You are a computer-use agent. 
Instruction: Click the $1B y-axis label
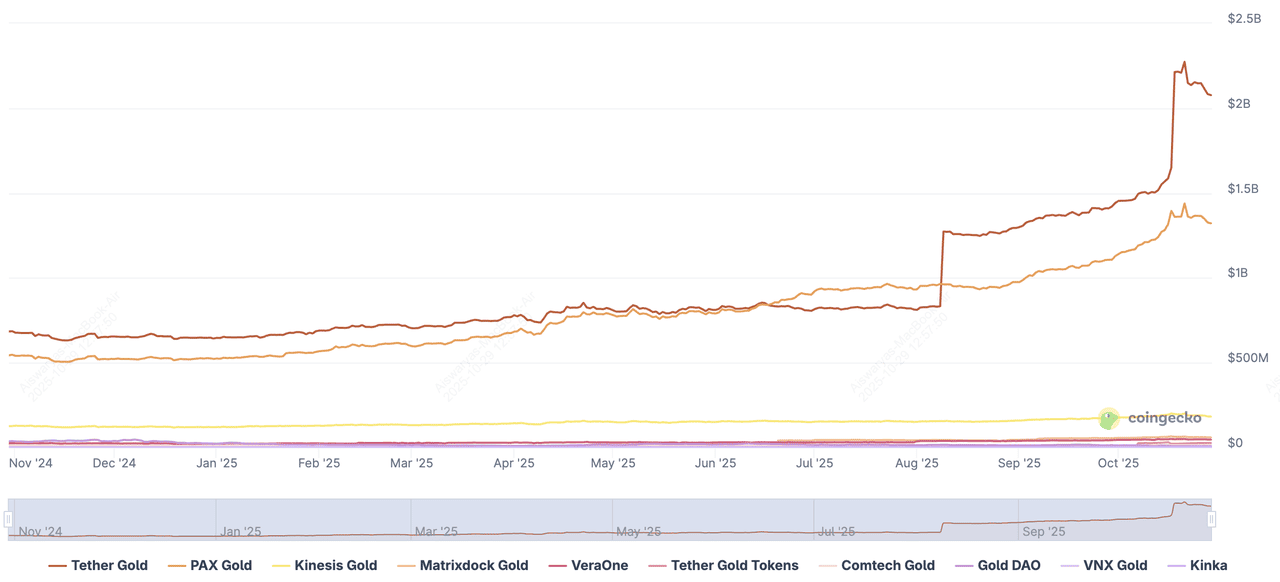click(x=1238, y=273)
